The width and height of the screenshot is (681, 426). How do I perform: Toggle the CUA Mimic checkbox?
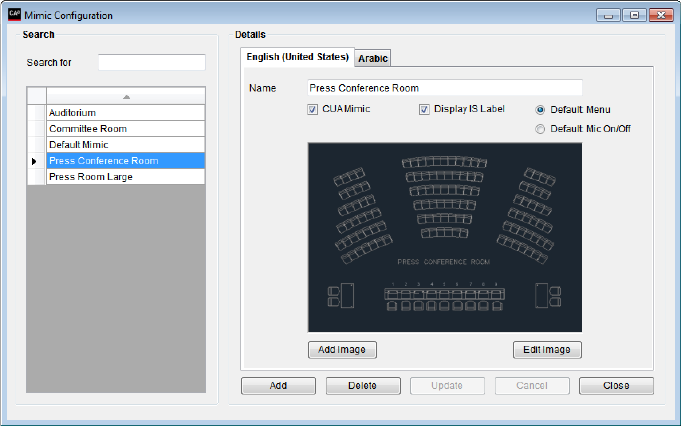click(x=313, y=110)
